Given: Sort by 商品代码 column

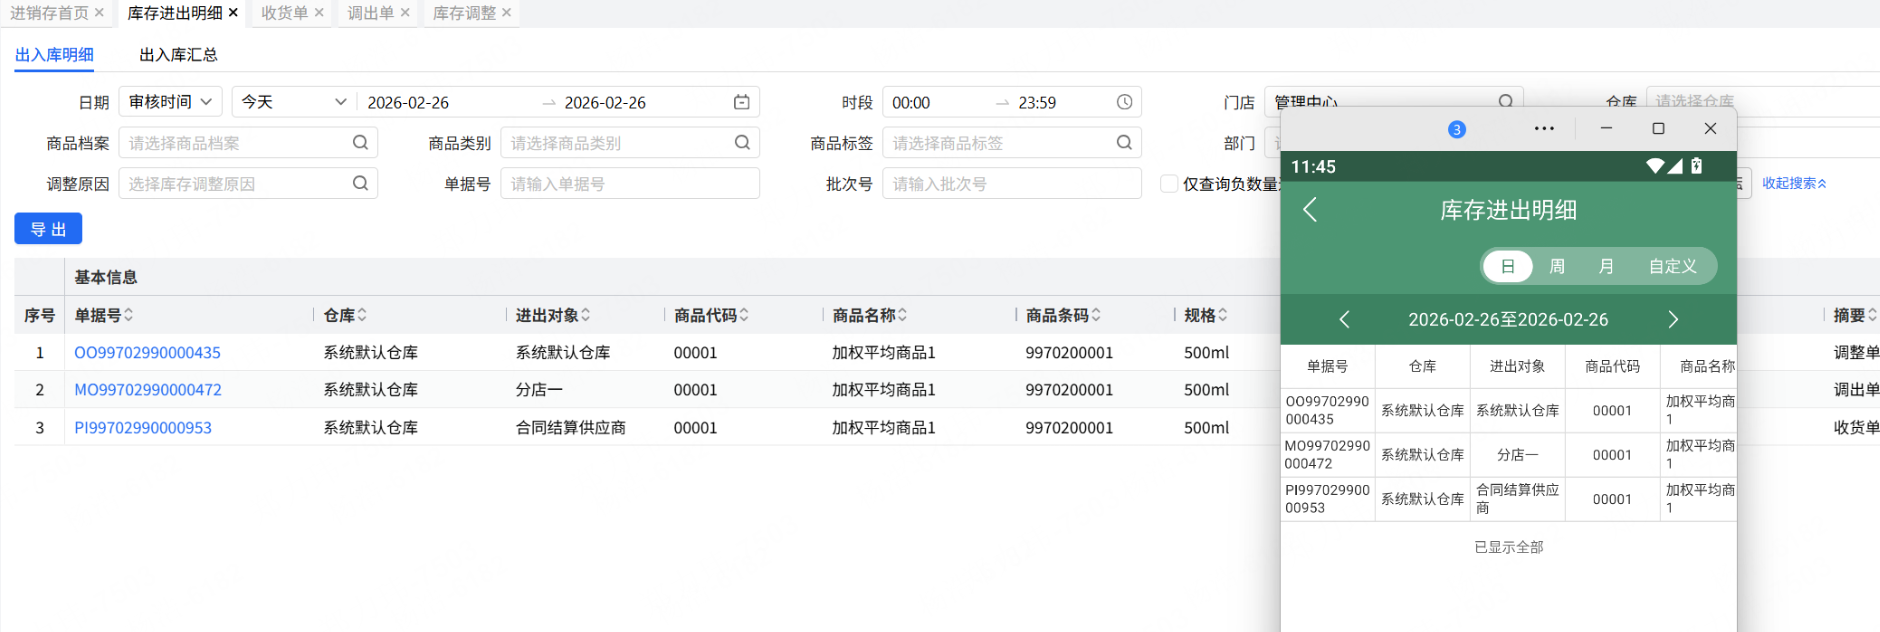Looking at the screenshot, I should [x=744, y=315].
